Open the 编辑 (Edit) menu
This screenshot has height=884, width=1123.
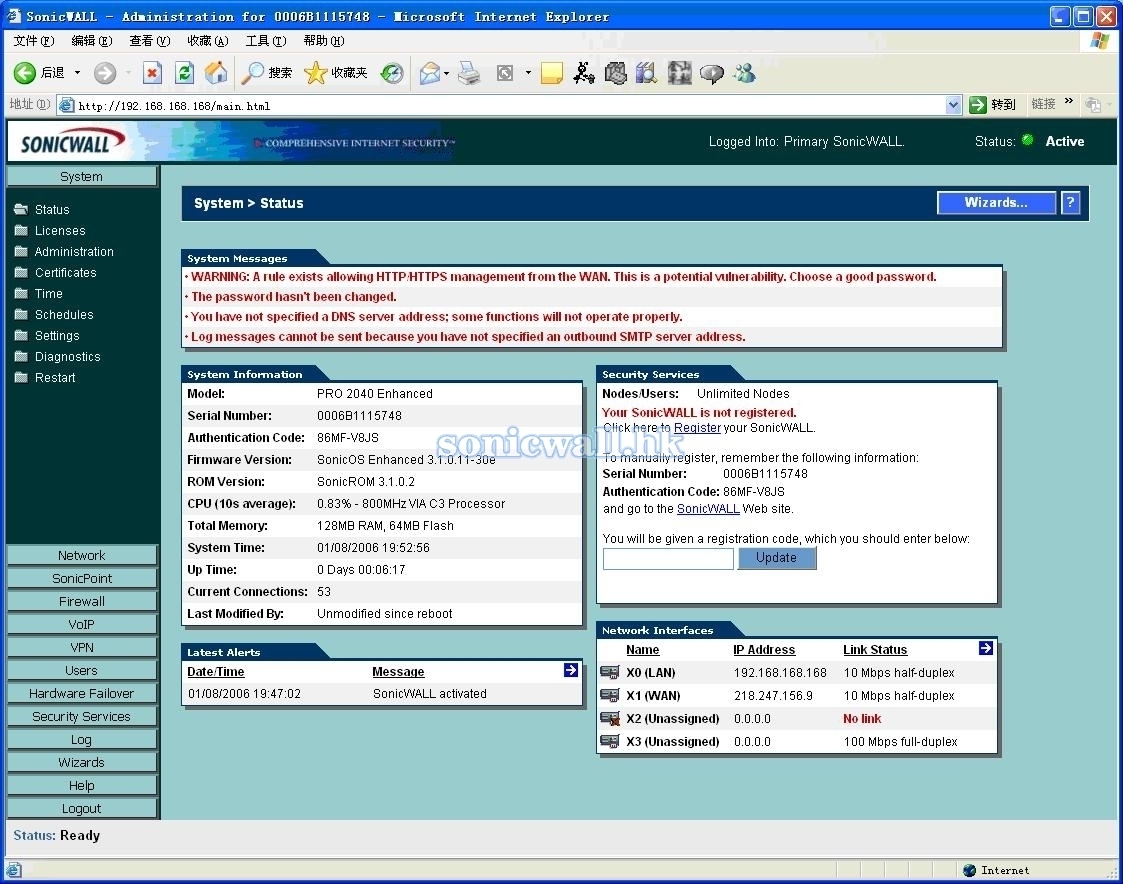[92, 41]
